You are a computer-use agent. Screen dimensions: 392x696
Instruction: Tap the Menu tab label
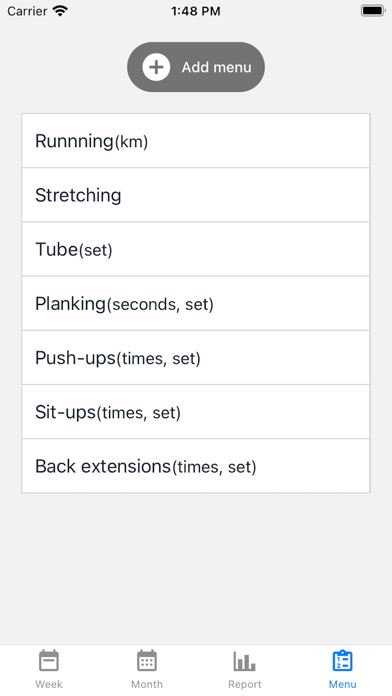coord(342,684)
